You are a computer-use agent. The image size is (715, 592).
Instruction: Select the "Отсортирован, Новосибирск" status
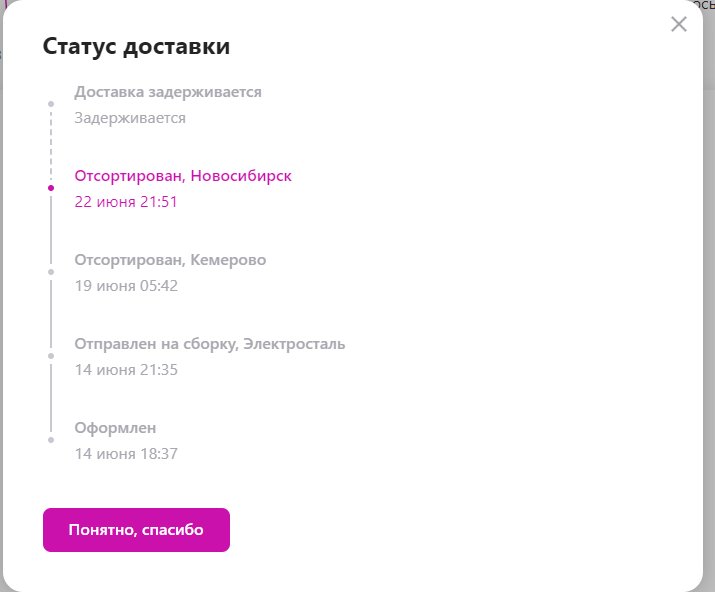tap(183, 176)
